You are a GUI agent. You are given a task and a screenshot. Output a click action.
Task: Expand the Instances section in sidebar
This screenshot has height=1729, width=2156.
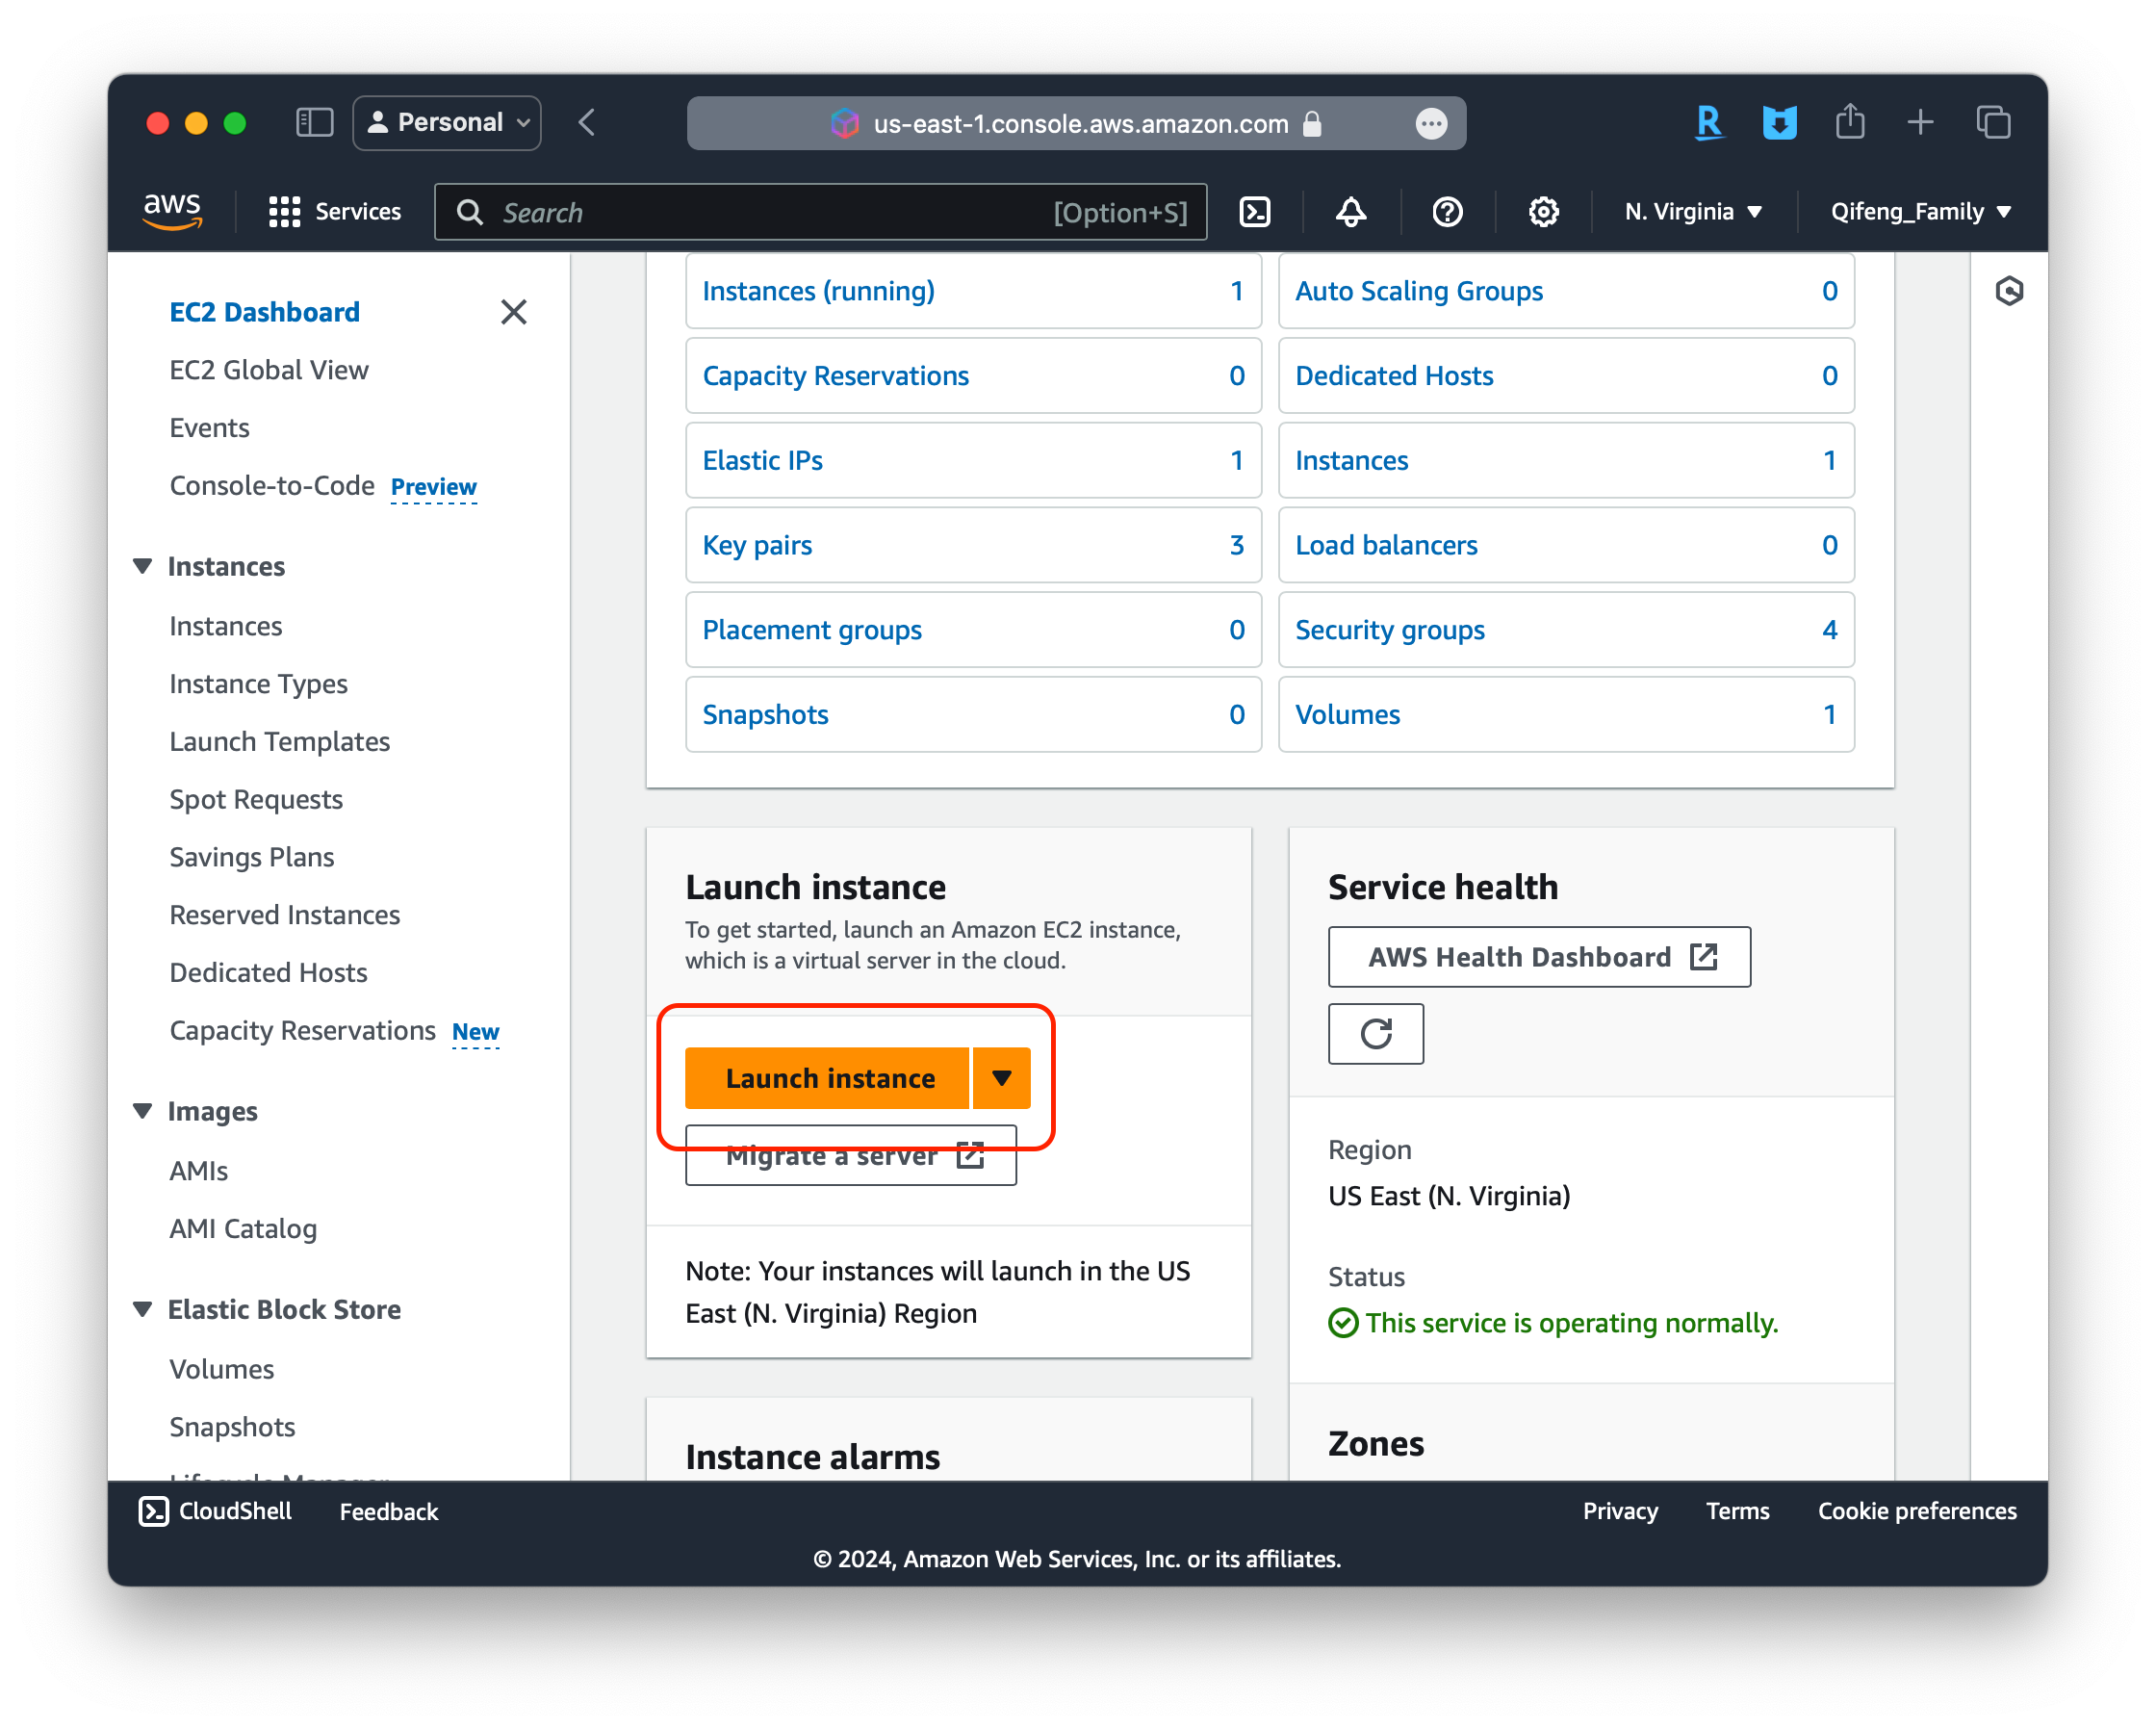146,566
